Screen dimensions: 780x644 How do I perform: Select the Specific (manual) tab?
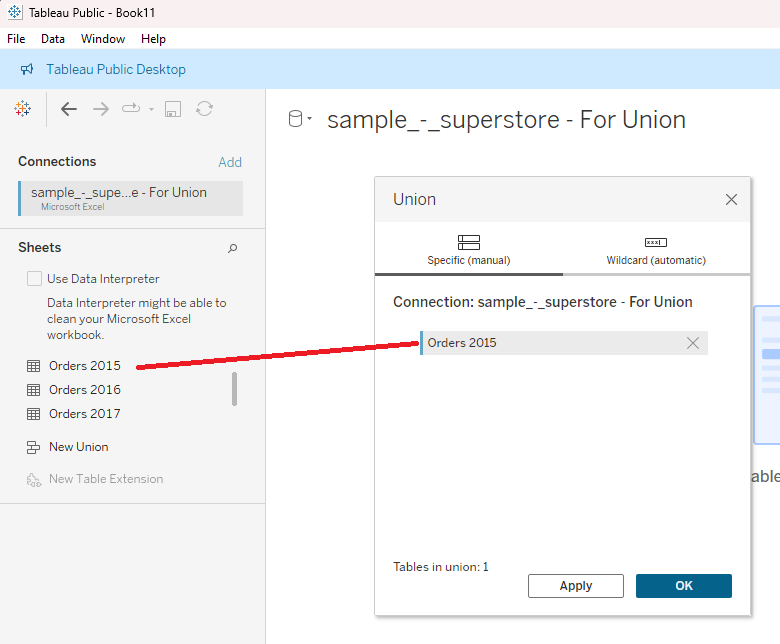click(x=468, y=250)
